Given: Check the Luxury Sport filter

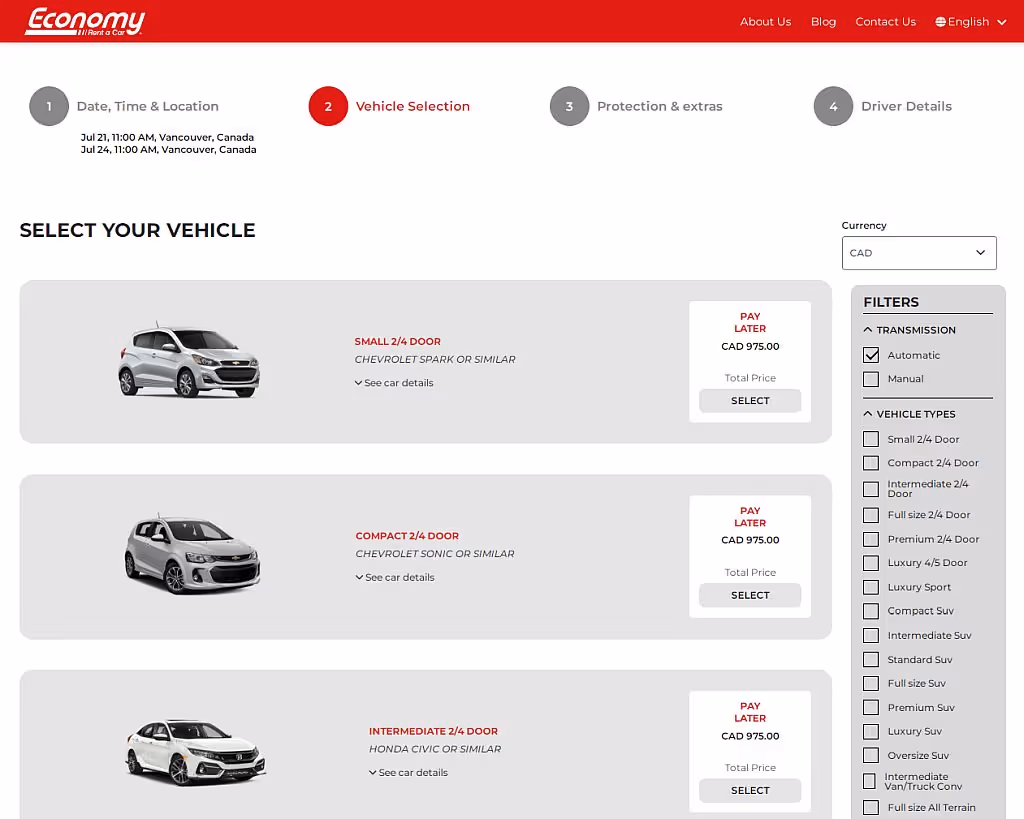Looking at the screenshot, I should click(x=871, y=587).
